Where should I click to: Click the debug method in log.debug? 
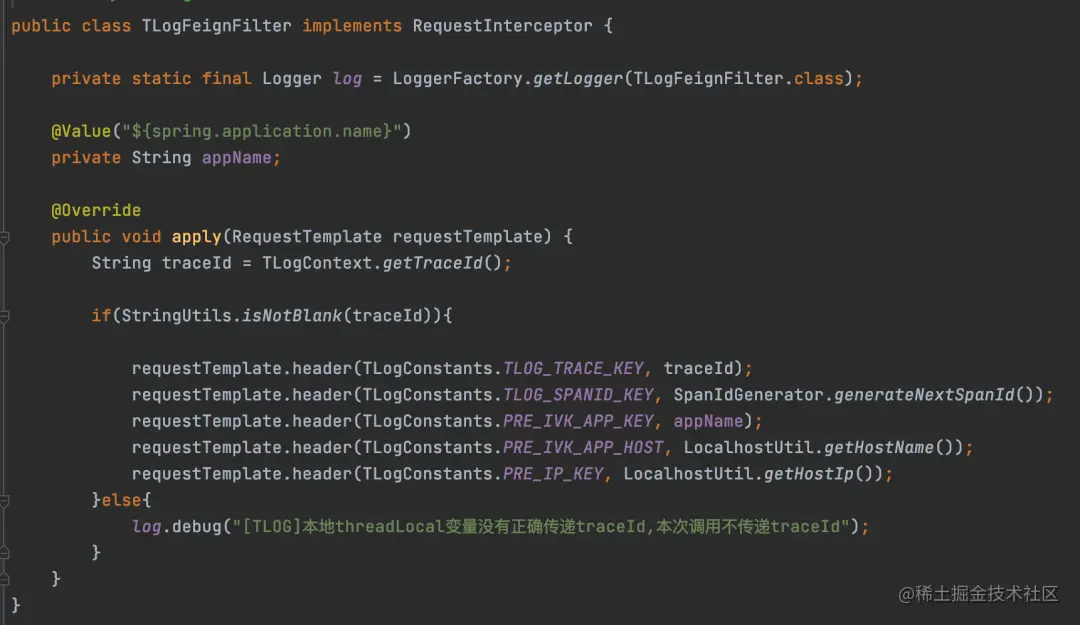pyautogui.click(x=196, y=526)
